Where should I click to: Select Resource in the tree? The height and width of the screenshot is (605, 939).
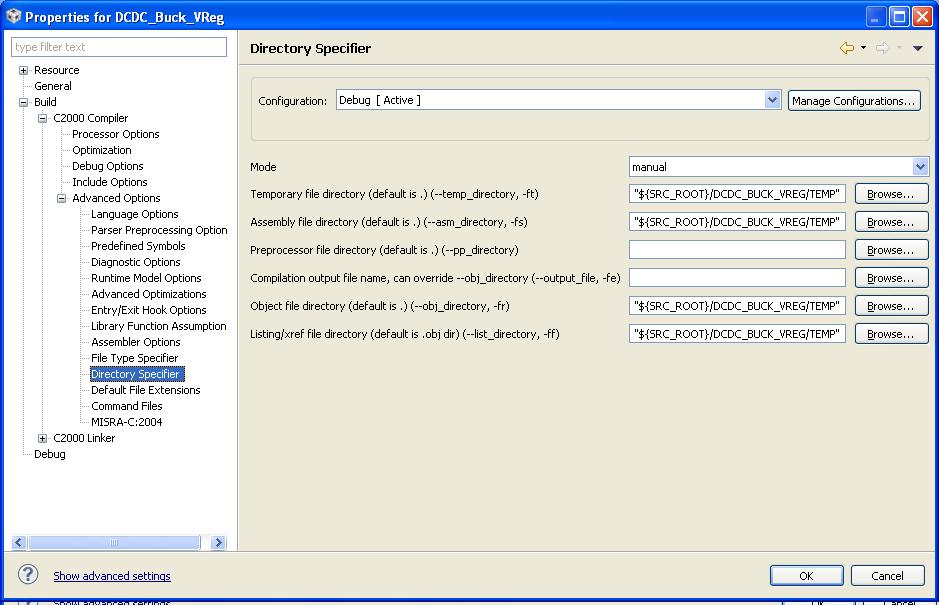pos(56,70)
